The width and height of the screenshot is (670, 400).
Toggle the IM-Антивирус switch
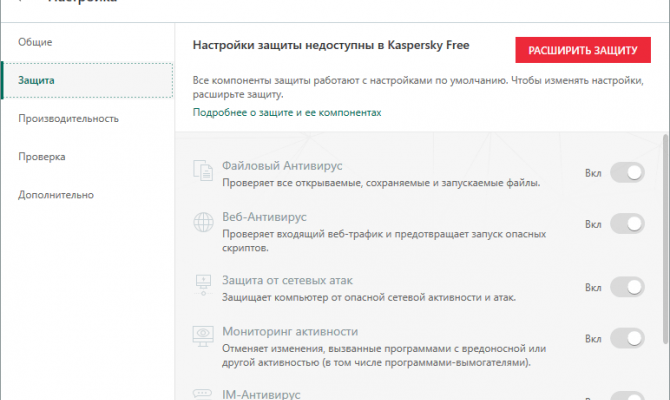(627, 396)
